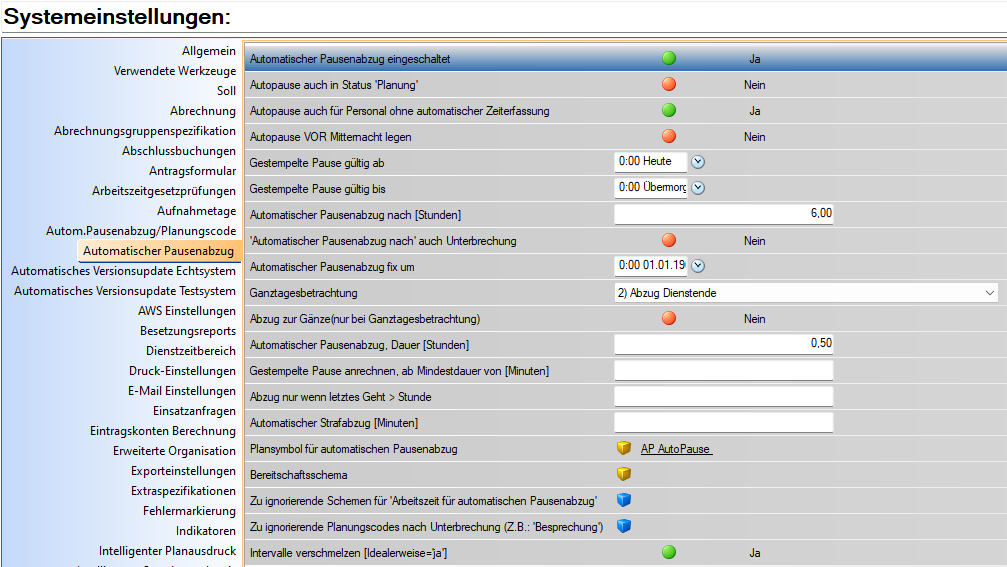The height and width of the screenshot is (567, 1007).
Task: Enable Autopause VOR Mitternacht legen
Action: point(669,137)
